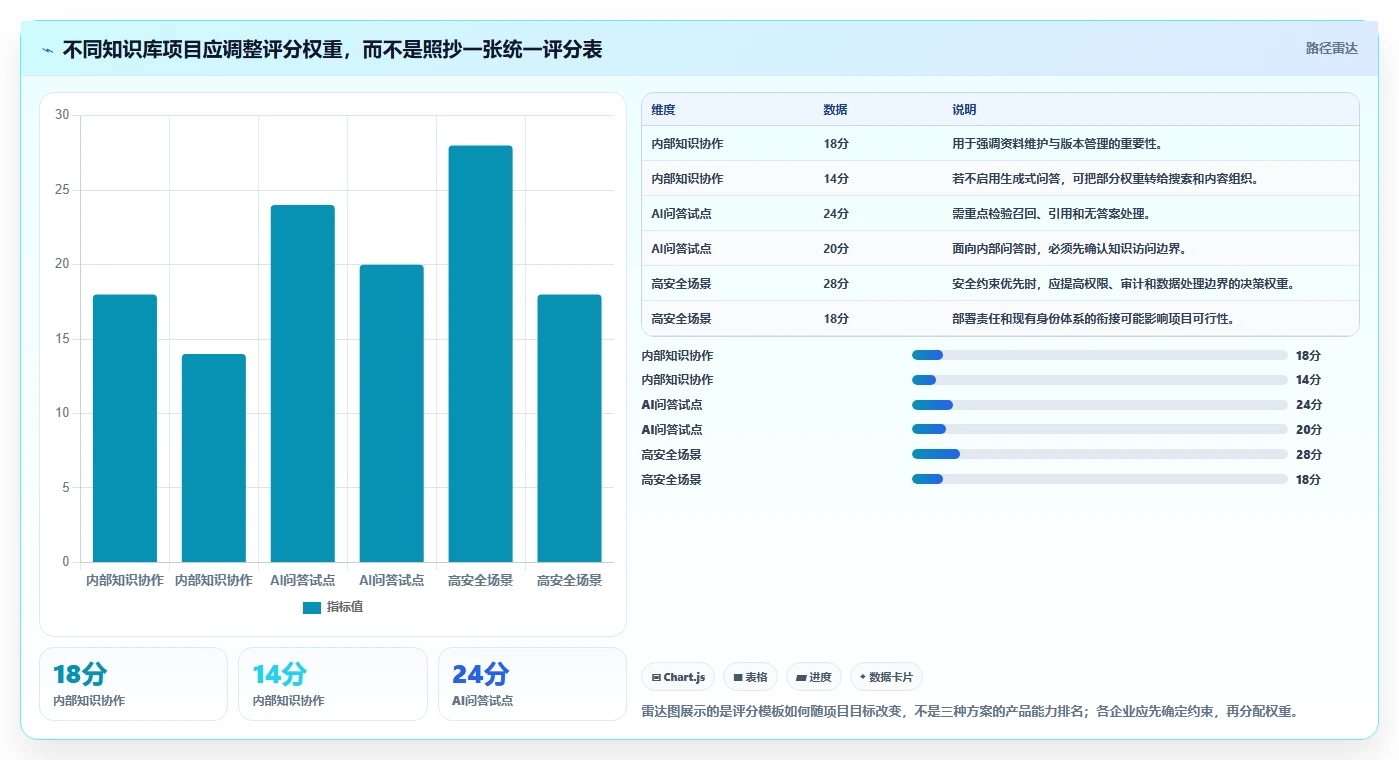
Task: Click the AI问答试点 20分 progress bar
Action: (1100, 429)
